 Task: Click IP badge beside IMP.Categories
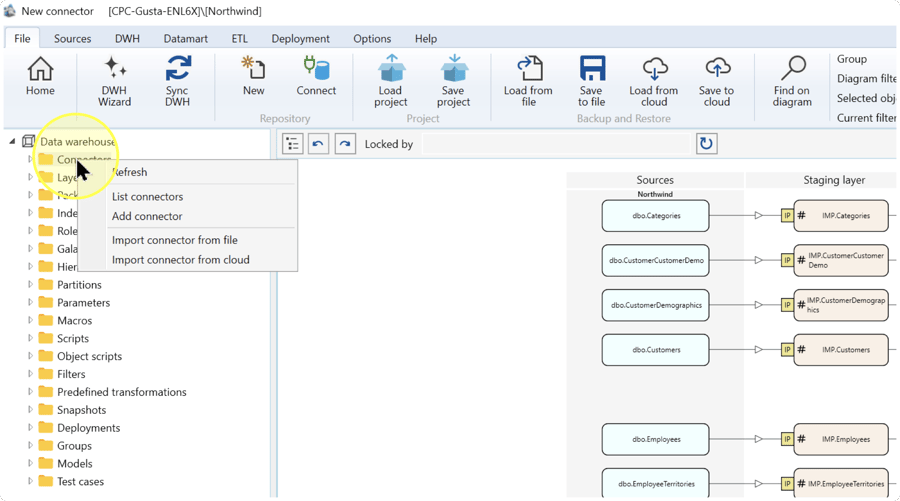point(787,216)
